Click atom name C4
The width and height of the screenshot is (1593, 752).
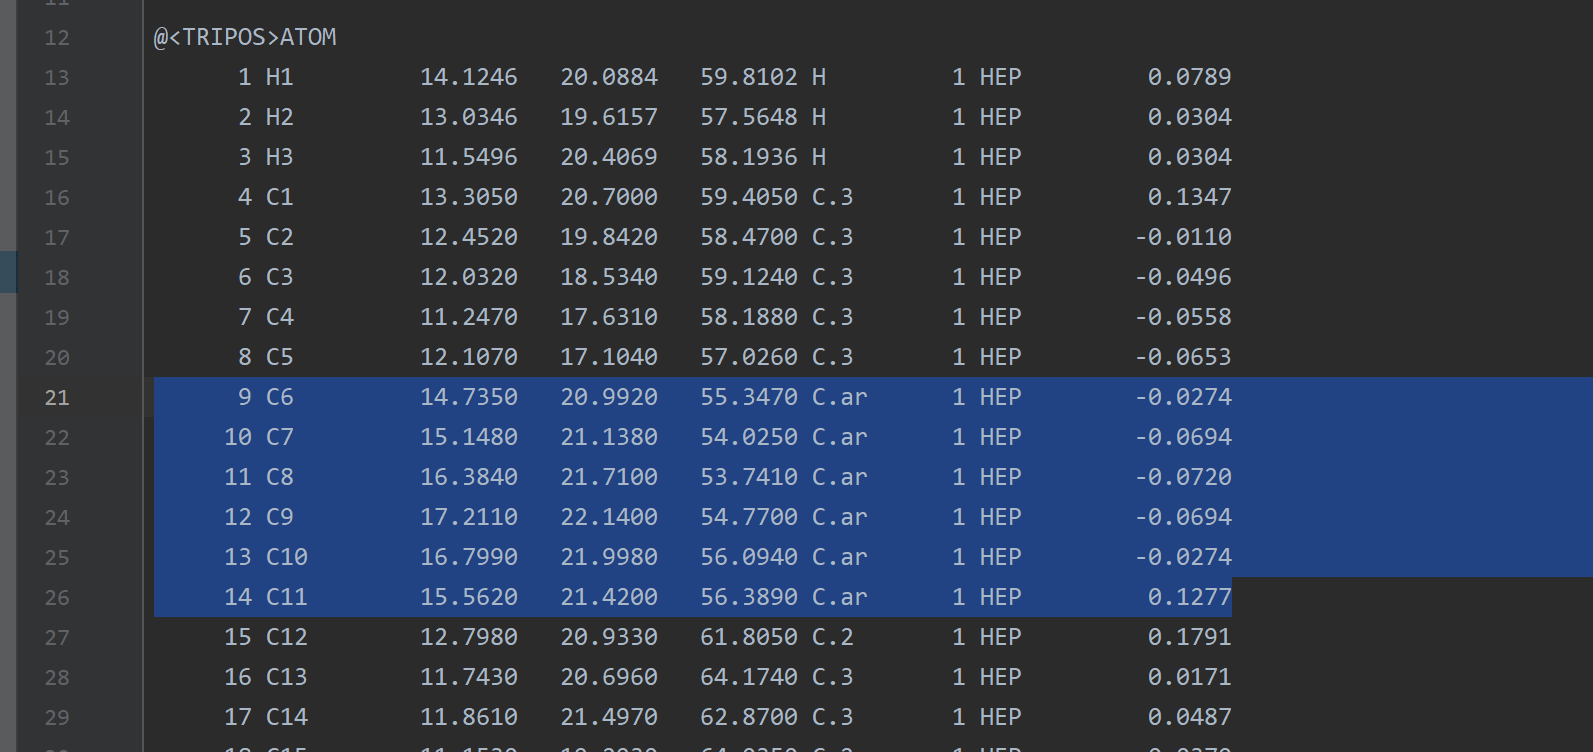pyautogui.click(x=280, y=317)
